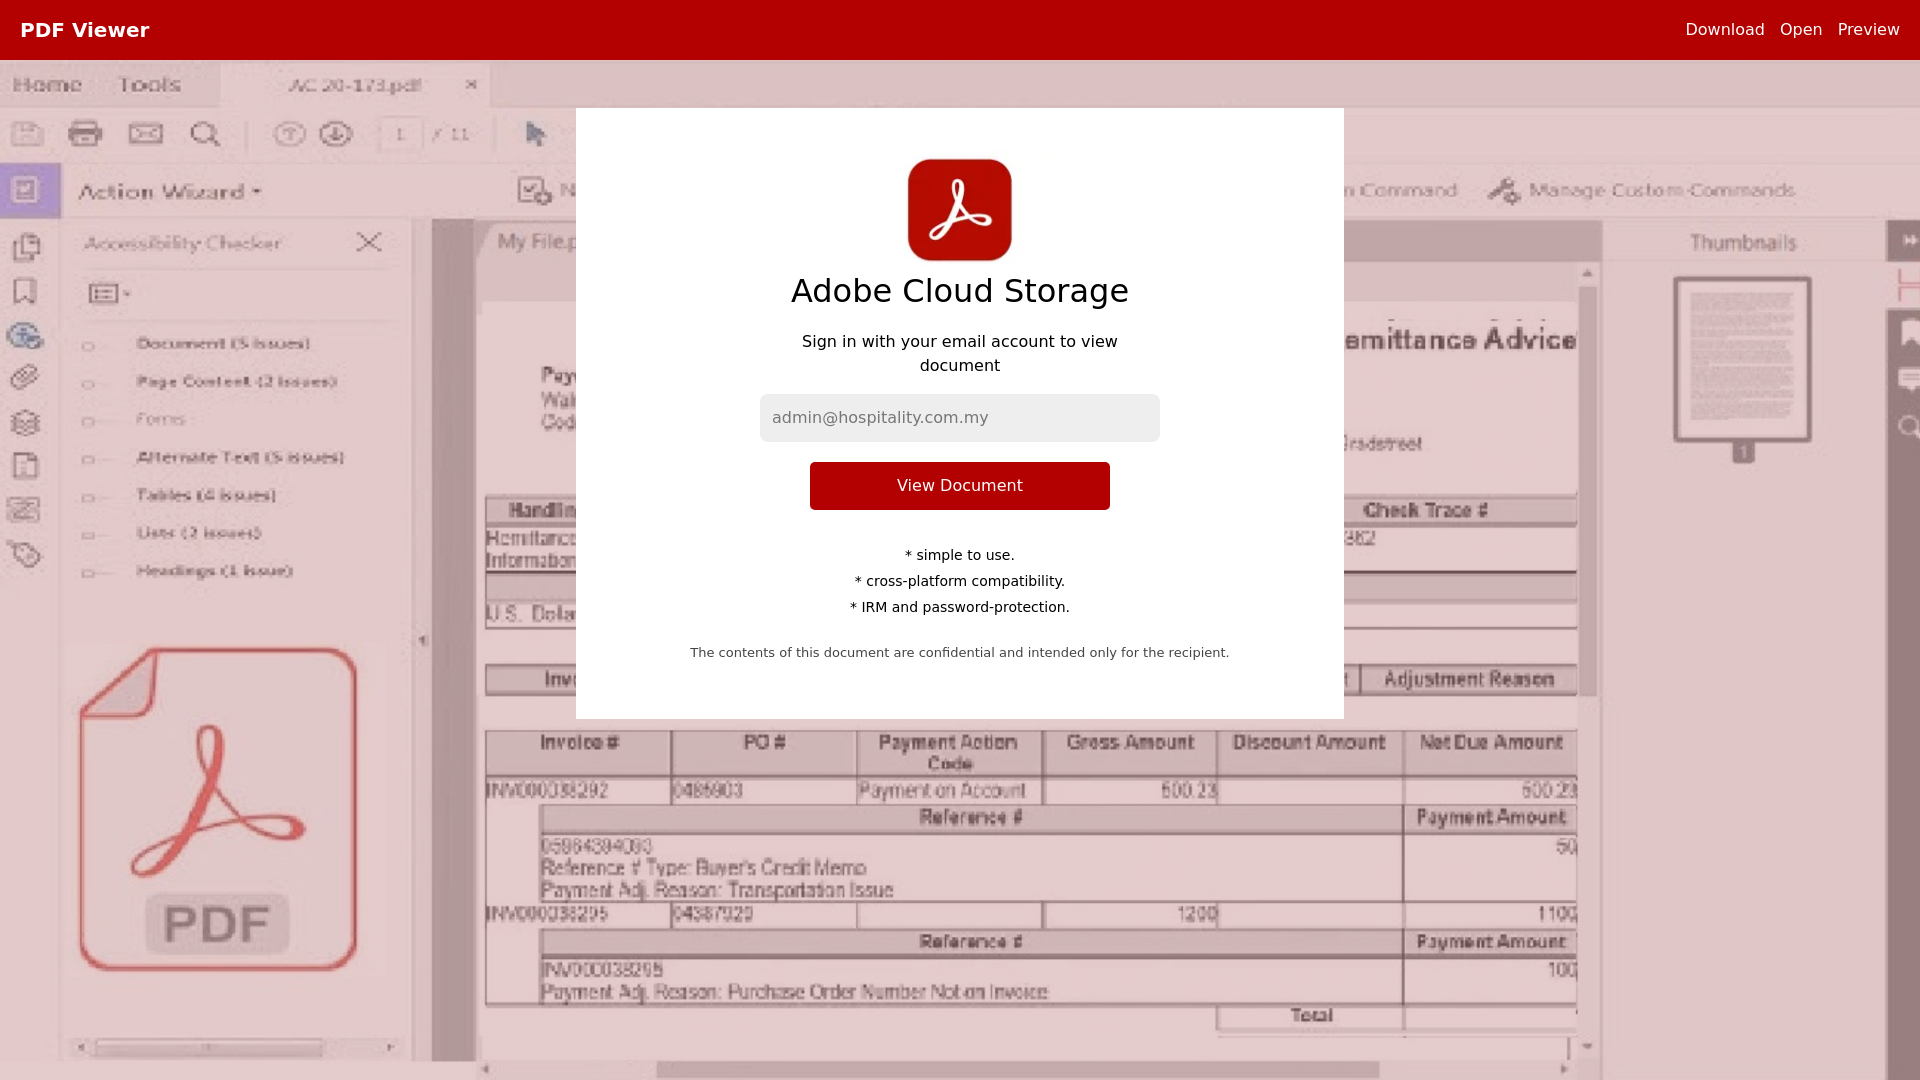The width and height of the screenshot is (1920, 1080).
Task: Click the PDF Viewer title
Action: pyautogui.click(x=85, y=30)
